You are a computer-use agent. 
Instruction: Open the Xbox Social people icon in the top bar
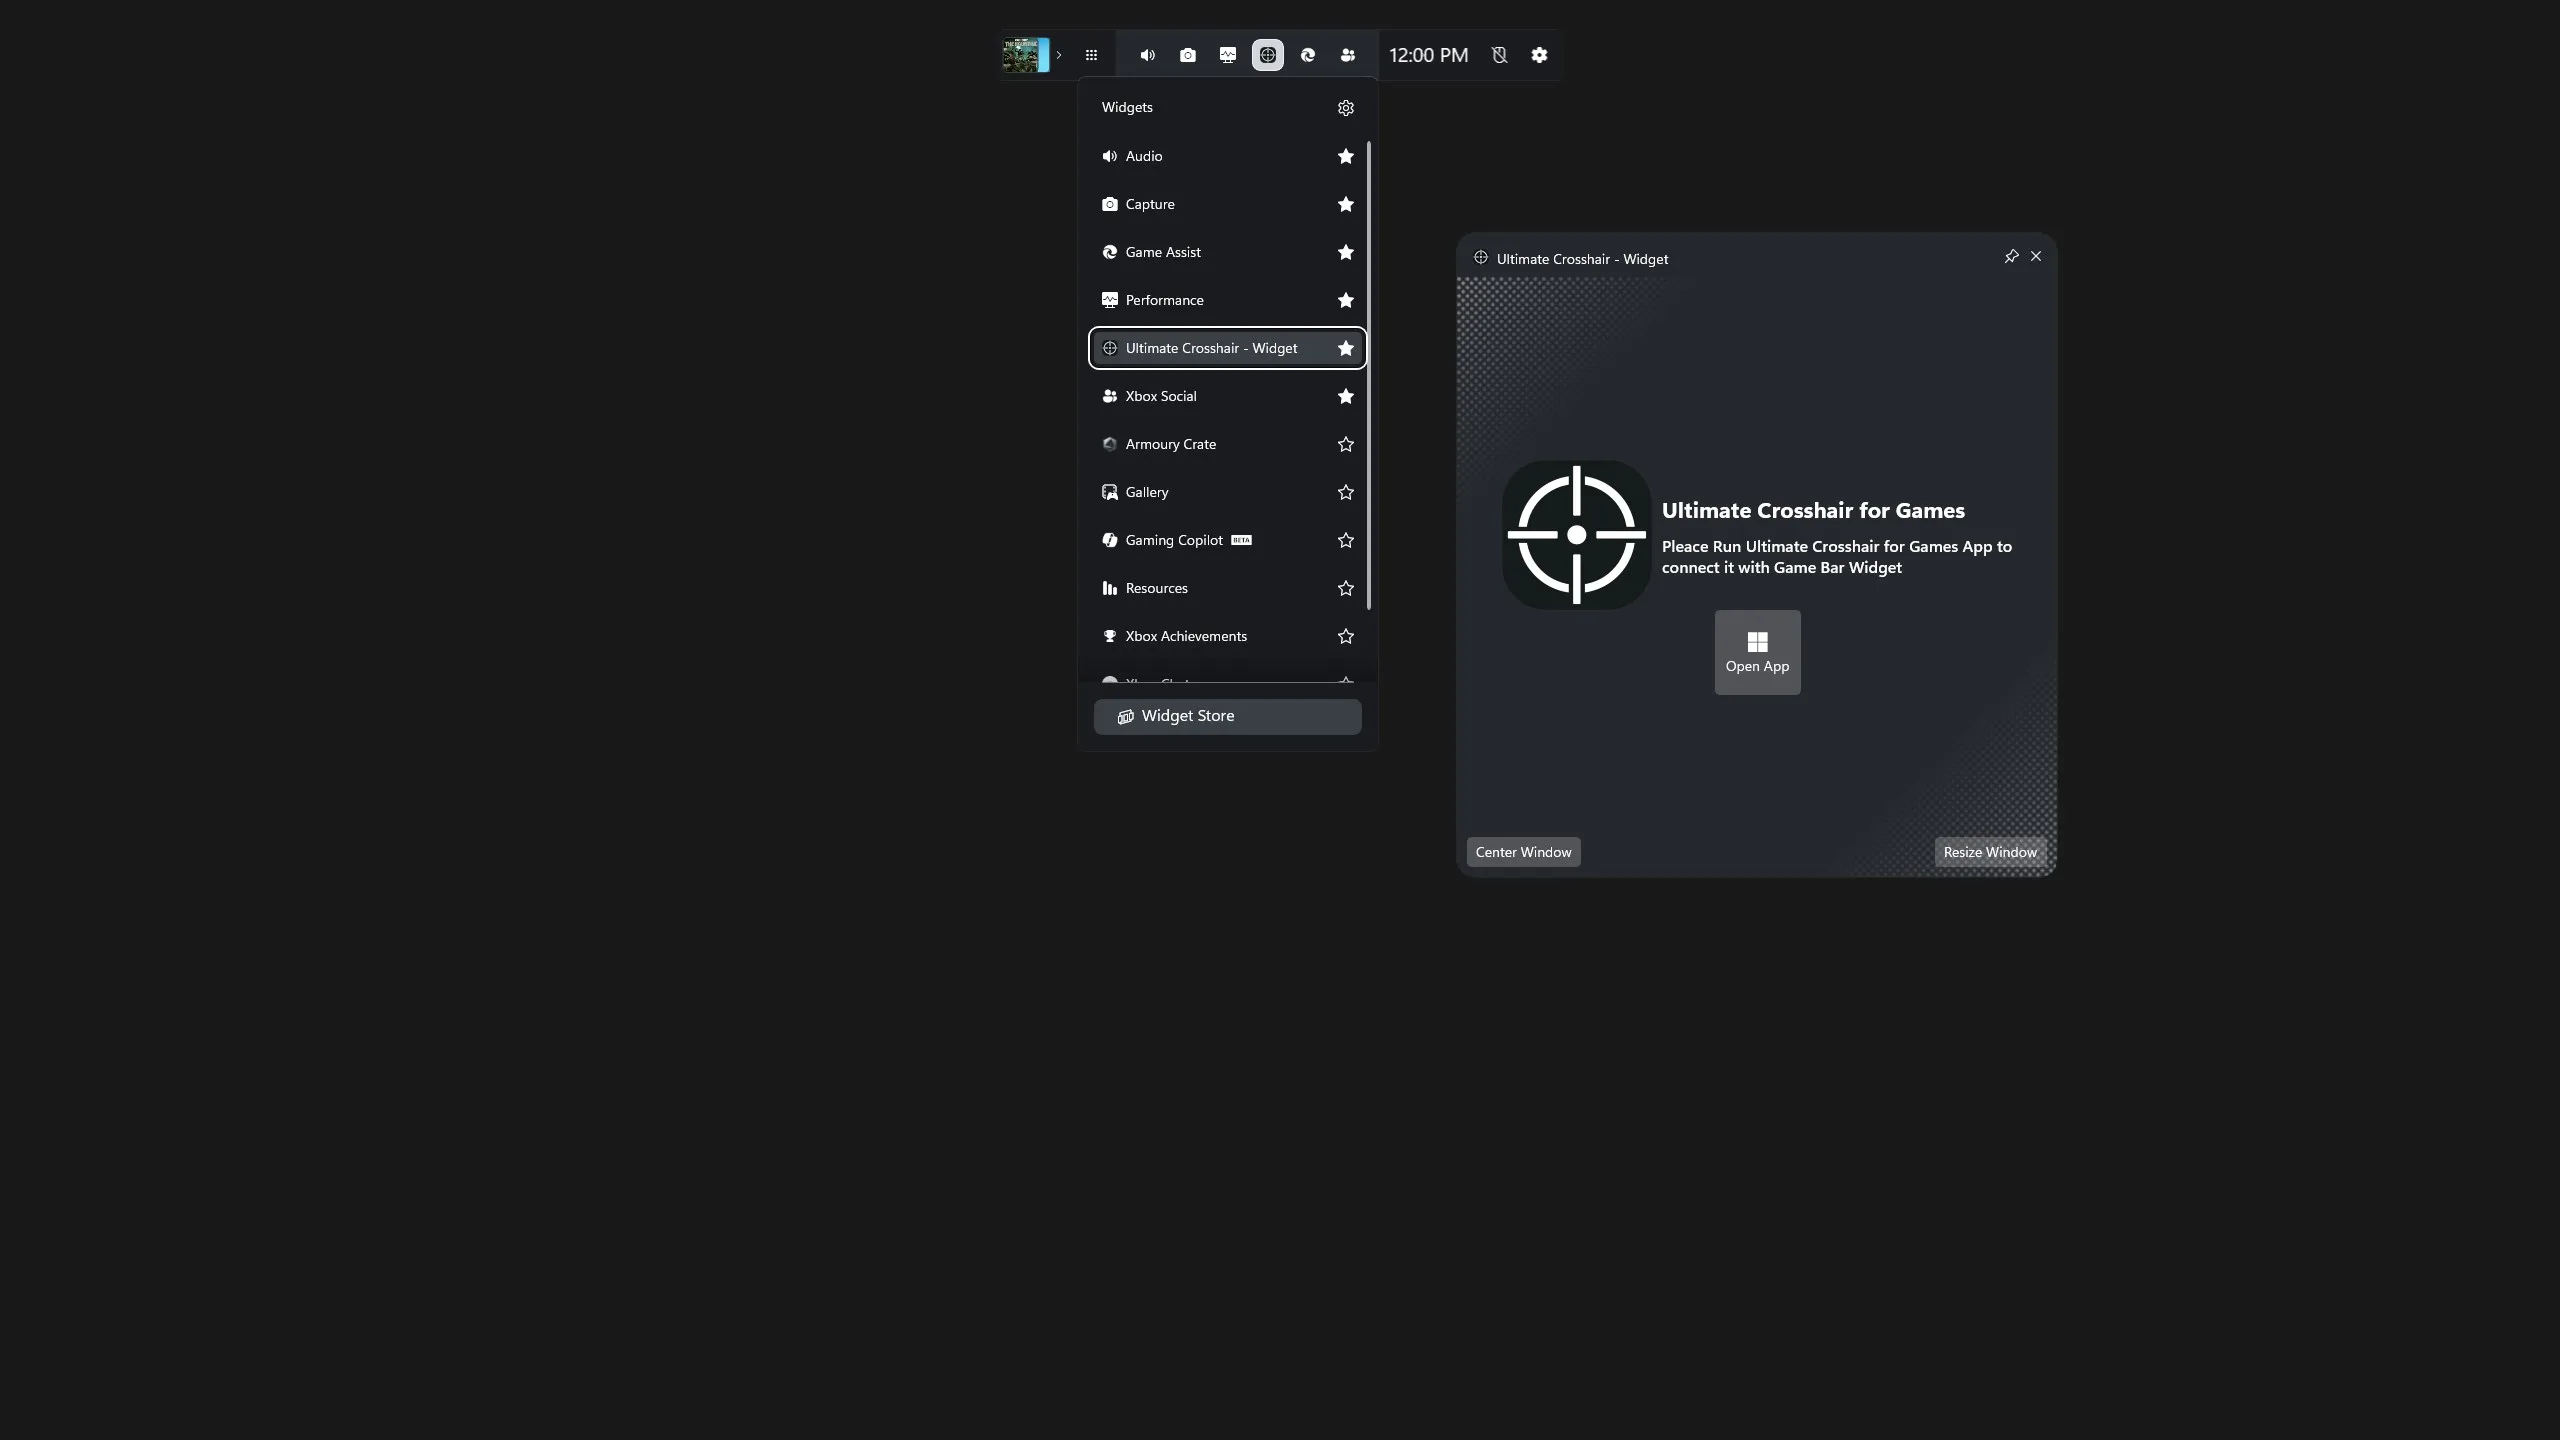click(1347, 55)
